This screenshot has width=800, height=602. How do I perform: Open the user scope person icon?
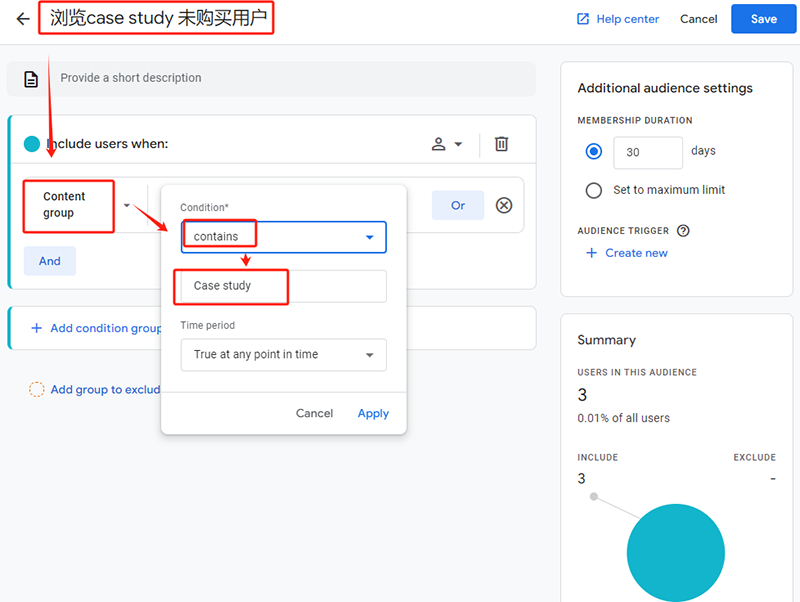446,144
